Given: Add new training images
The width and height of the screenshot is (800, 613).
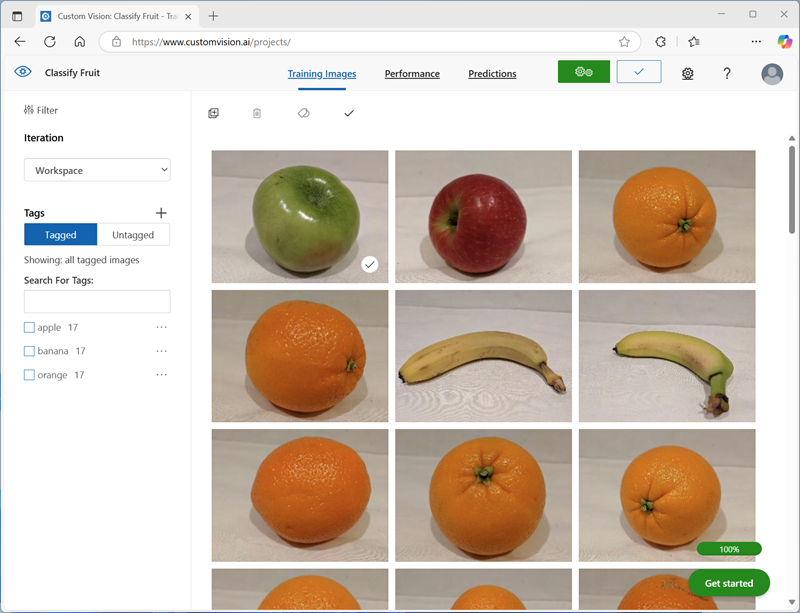Looking at the screenshot, I should 213,113.
